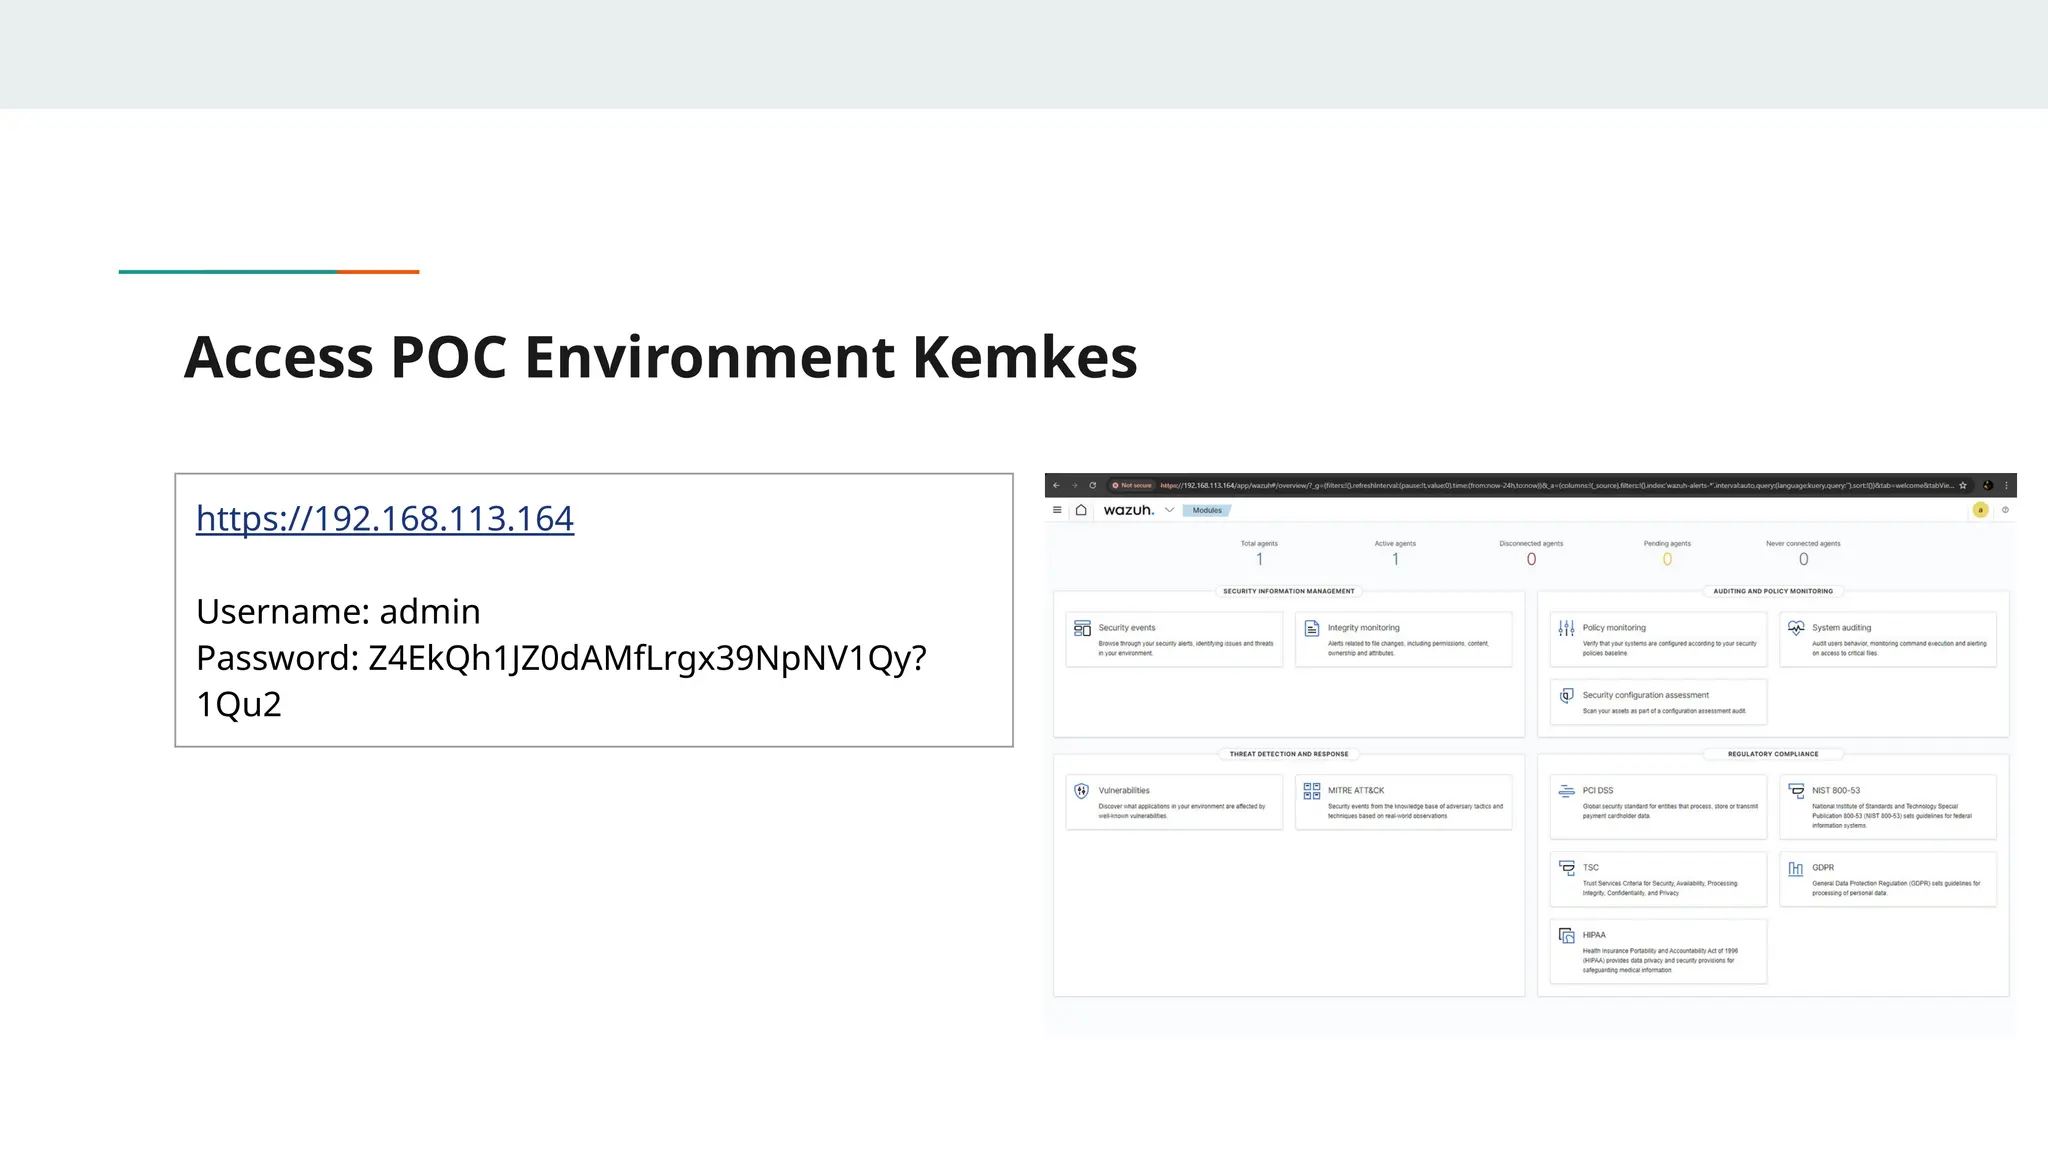Click the Regulatory Compliance section label
The width and height of the screenshot is (2048, 1152).
[x=1773, y=754]
